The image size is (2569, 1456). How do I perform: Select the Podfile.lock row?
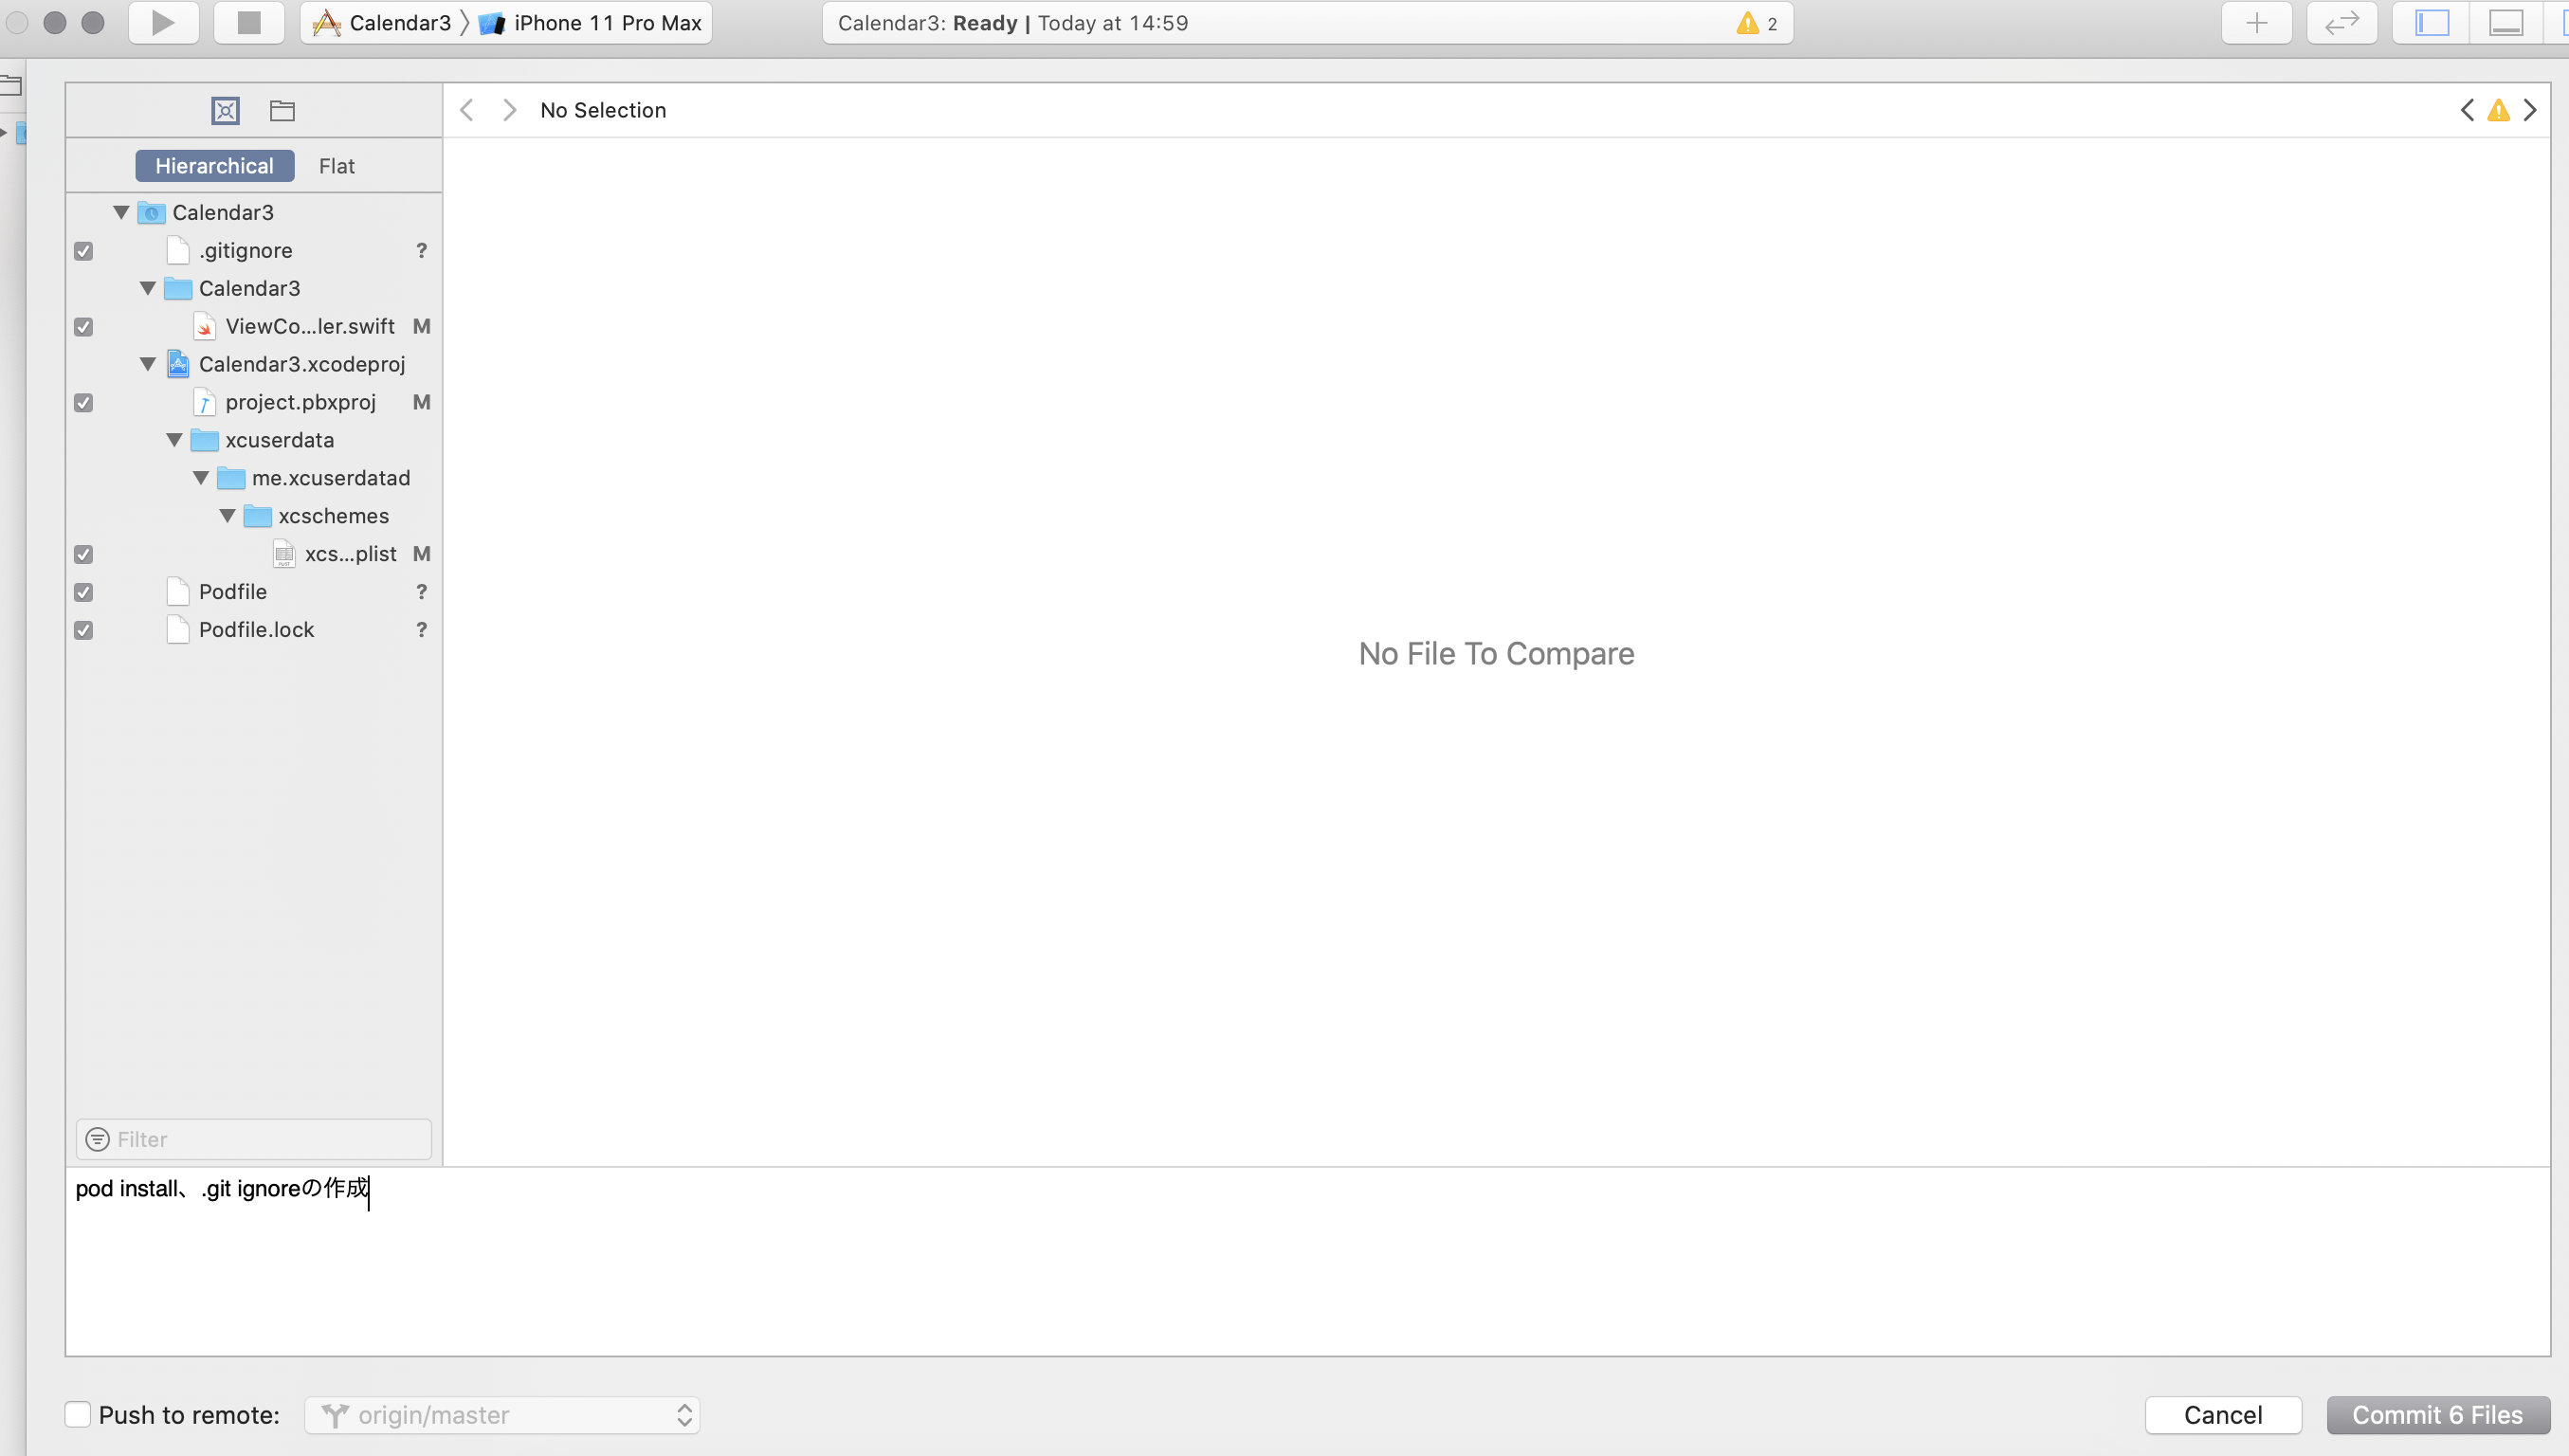tap(254, 630)
